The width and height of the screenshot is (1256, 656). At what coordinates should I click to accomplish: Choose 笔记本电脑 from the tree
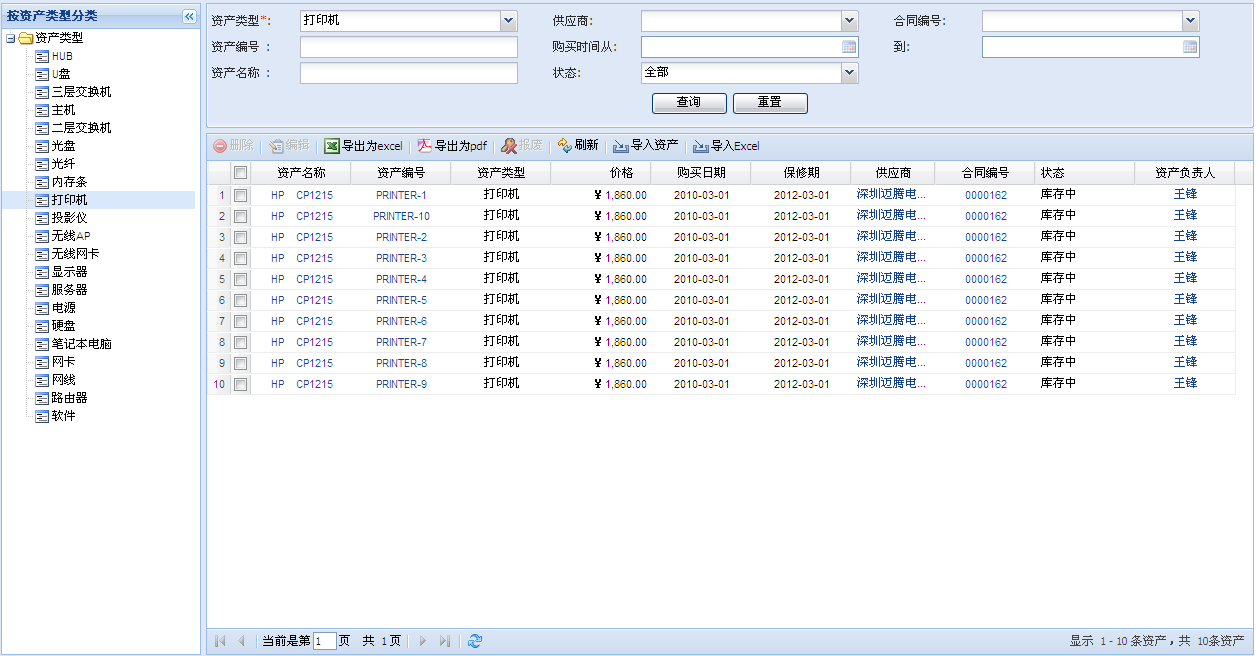click(81, 344)
